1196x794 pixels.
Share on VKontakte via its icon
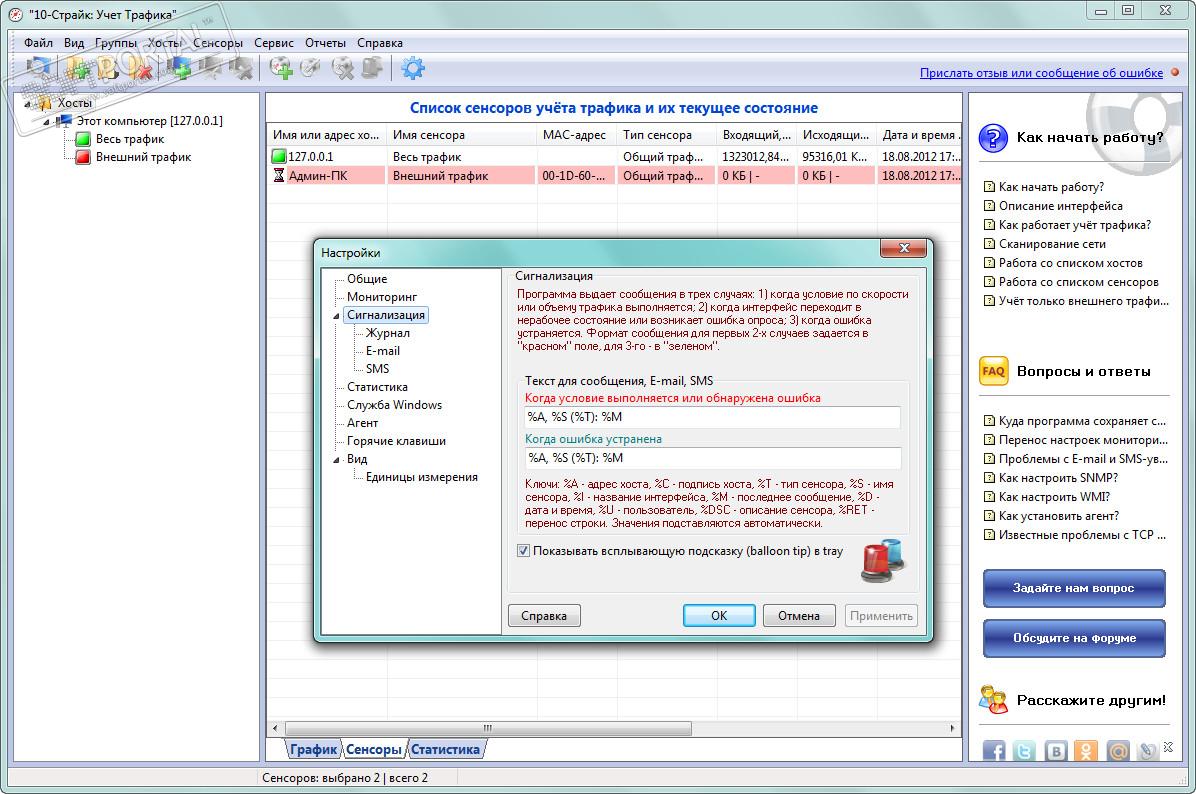tap(1056, 751)
